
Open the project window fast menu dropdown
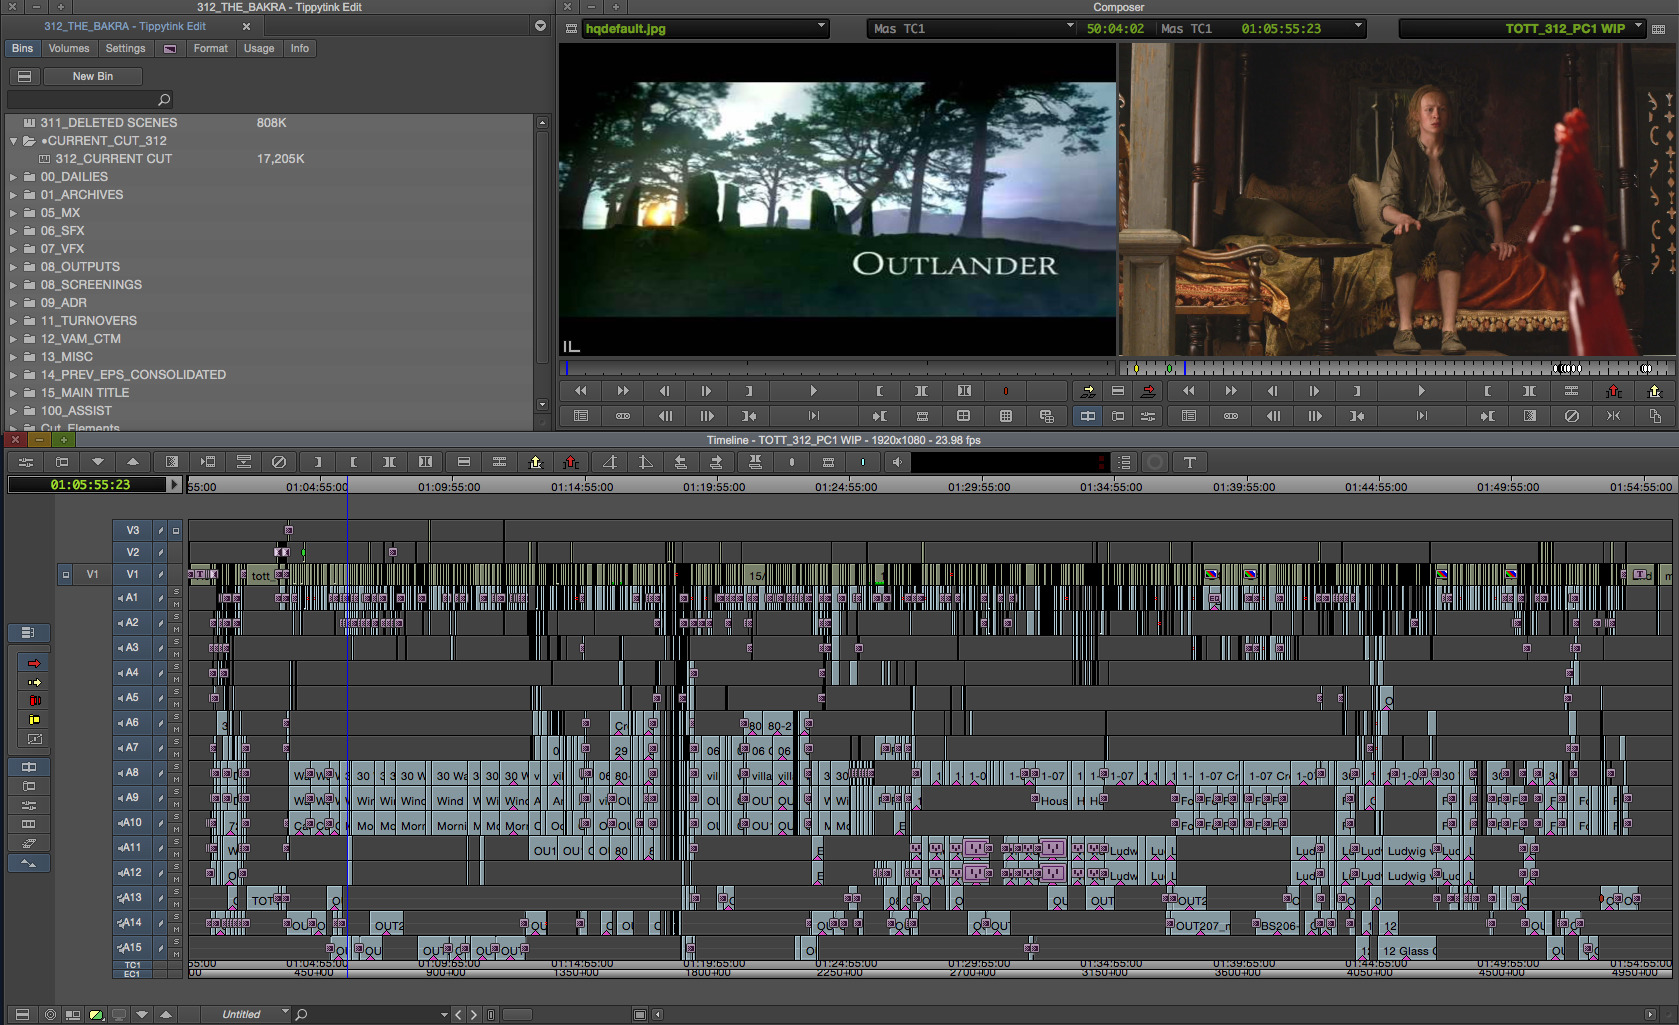coord(541,26)
